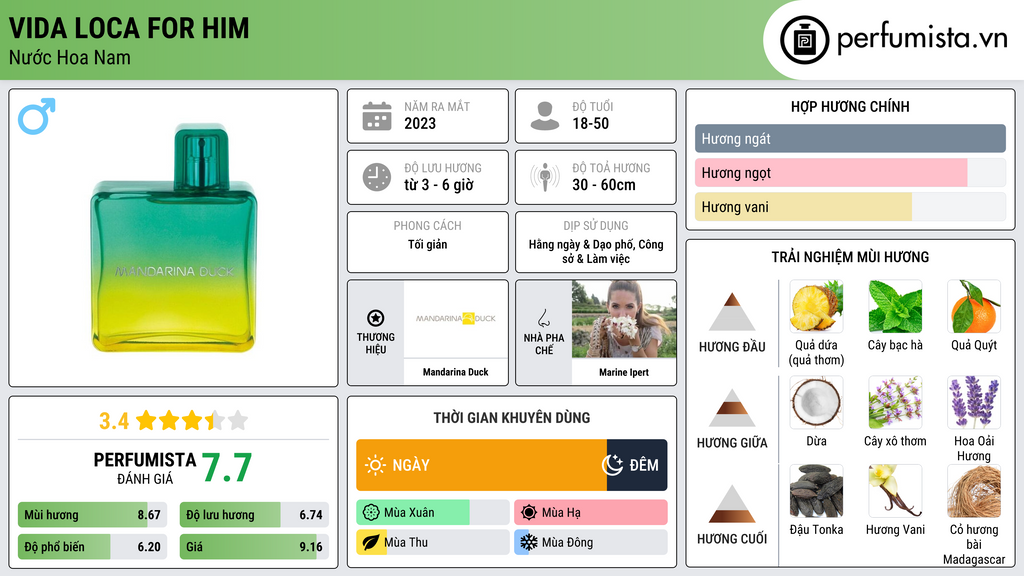Click the Mùi hương 8.67 rating bar
1024x576 pixels.
92,515
